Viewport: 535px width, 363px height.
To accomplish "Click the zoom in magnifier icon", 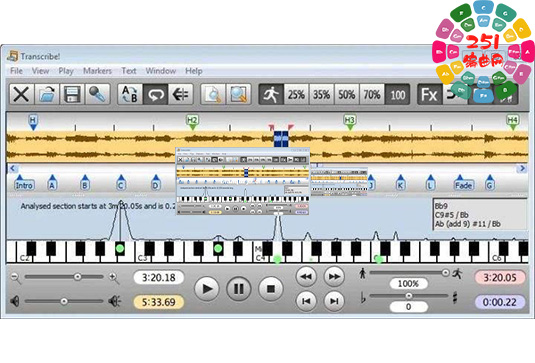I will click(114, 278).
